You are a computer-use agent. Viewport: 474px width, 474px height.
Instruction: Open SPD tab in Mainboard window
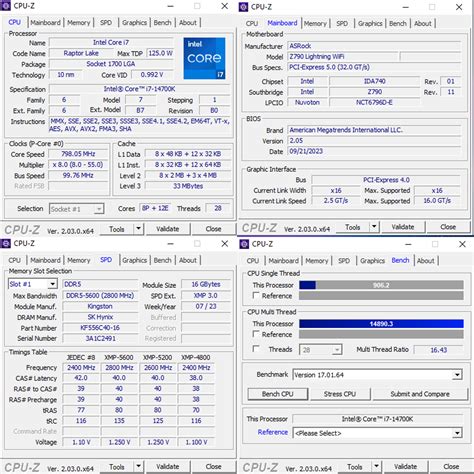pos(342,23)
